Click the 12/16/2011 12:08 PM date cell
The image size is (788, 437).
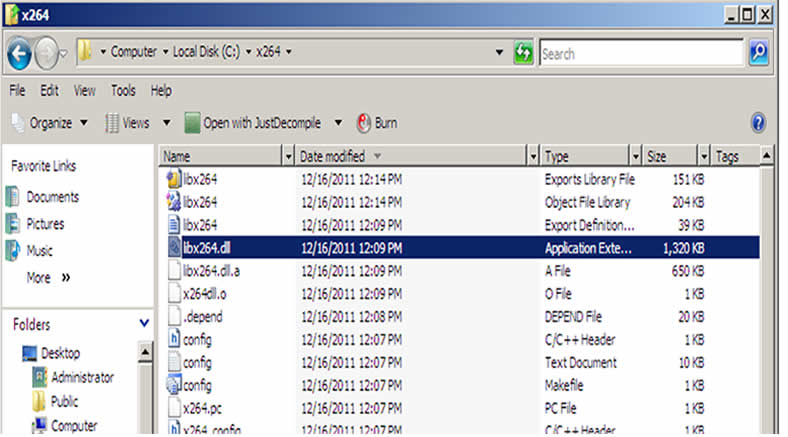click(351, 316)
